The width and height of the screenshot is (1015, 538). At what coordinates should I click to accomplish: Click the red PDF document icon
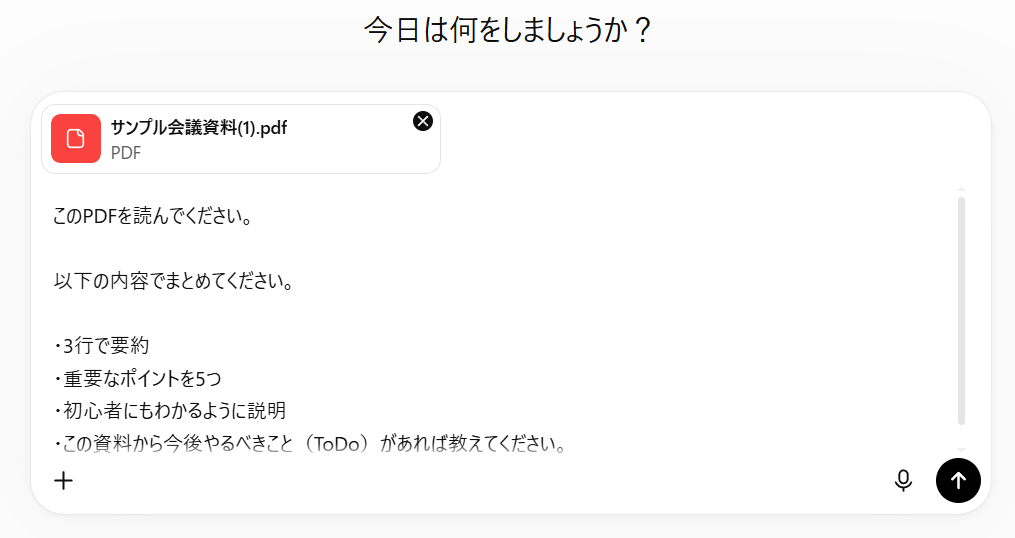click(x=76, y=139)
